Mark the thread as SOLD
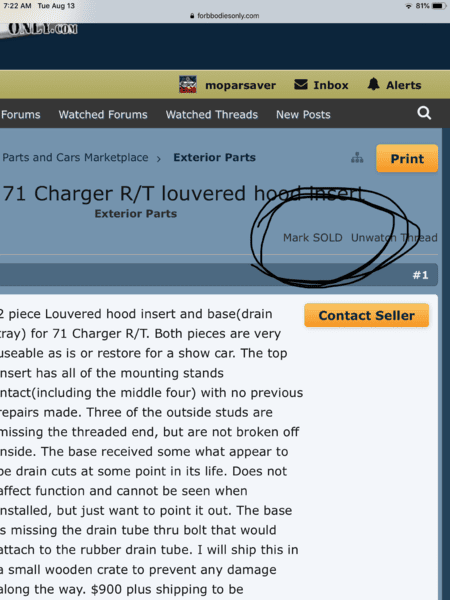Viewport: 450px width, 600px height. tap(313, 238)
